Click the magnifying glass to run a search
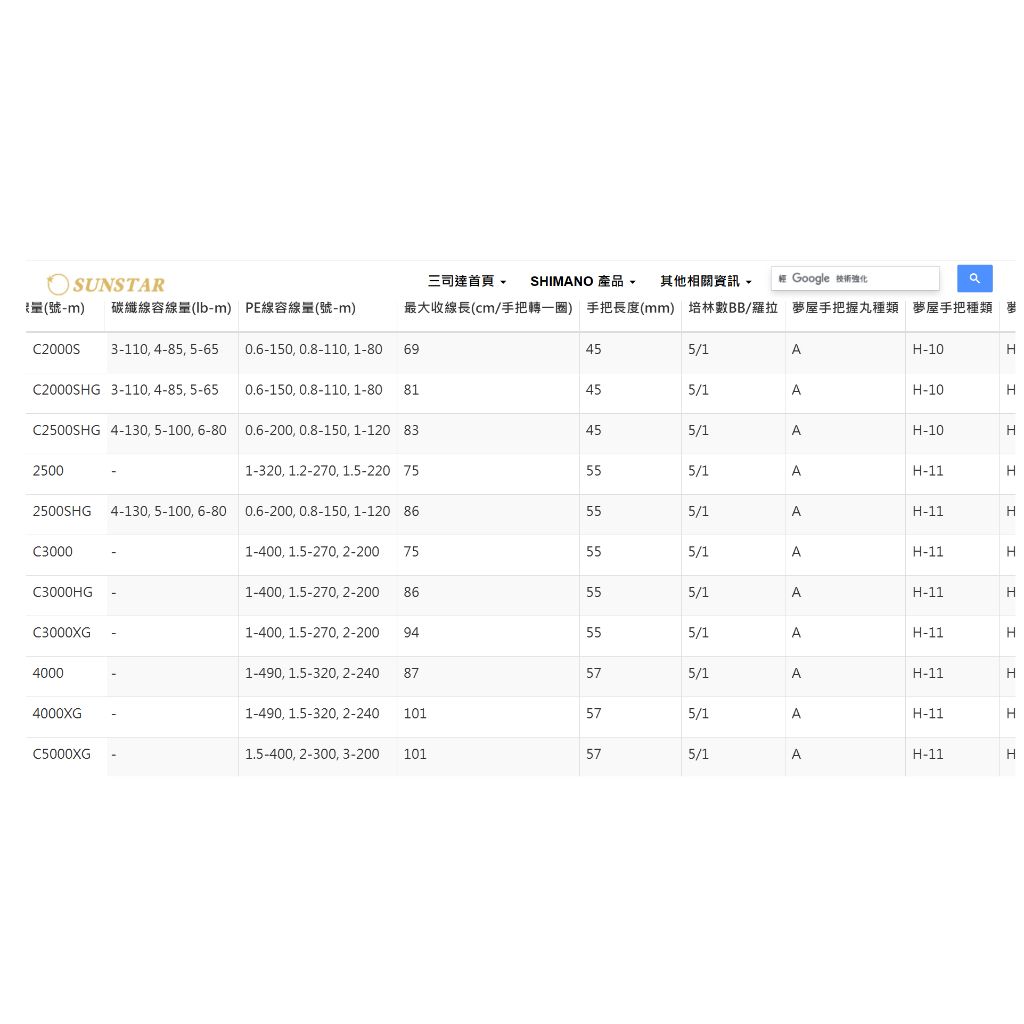The width and height of the screenshot is (1024, 1024). [974, 278]
